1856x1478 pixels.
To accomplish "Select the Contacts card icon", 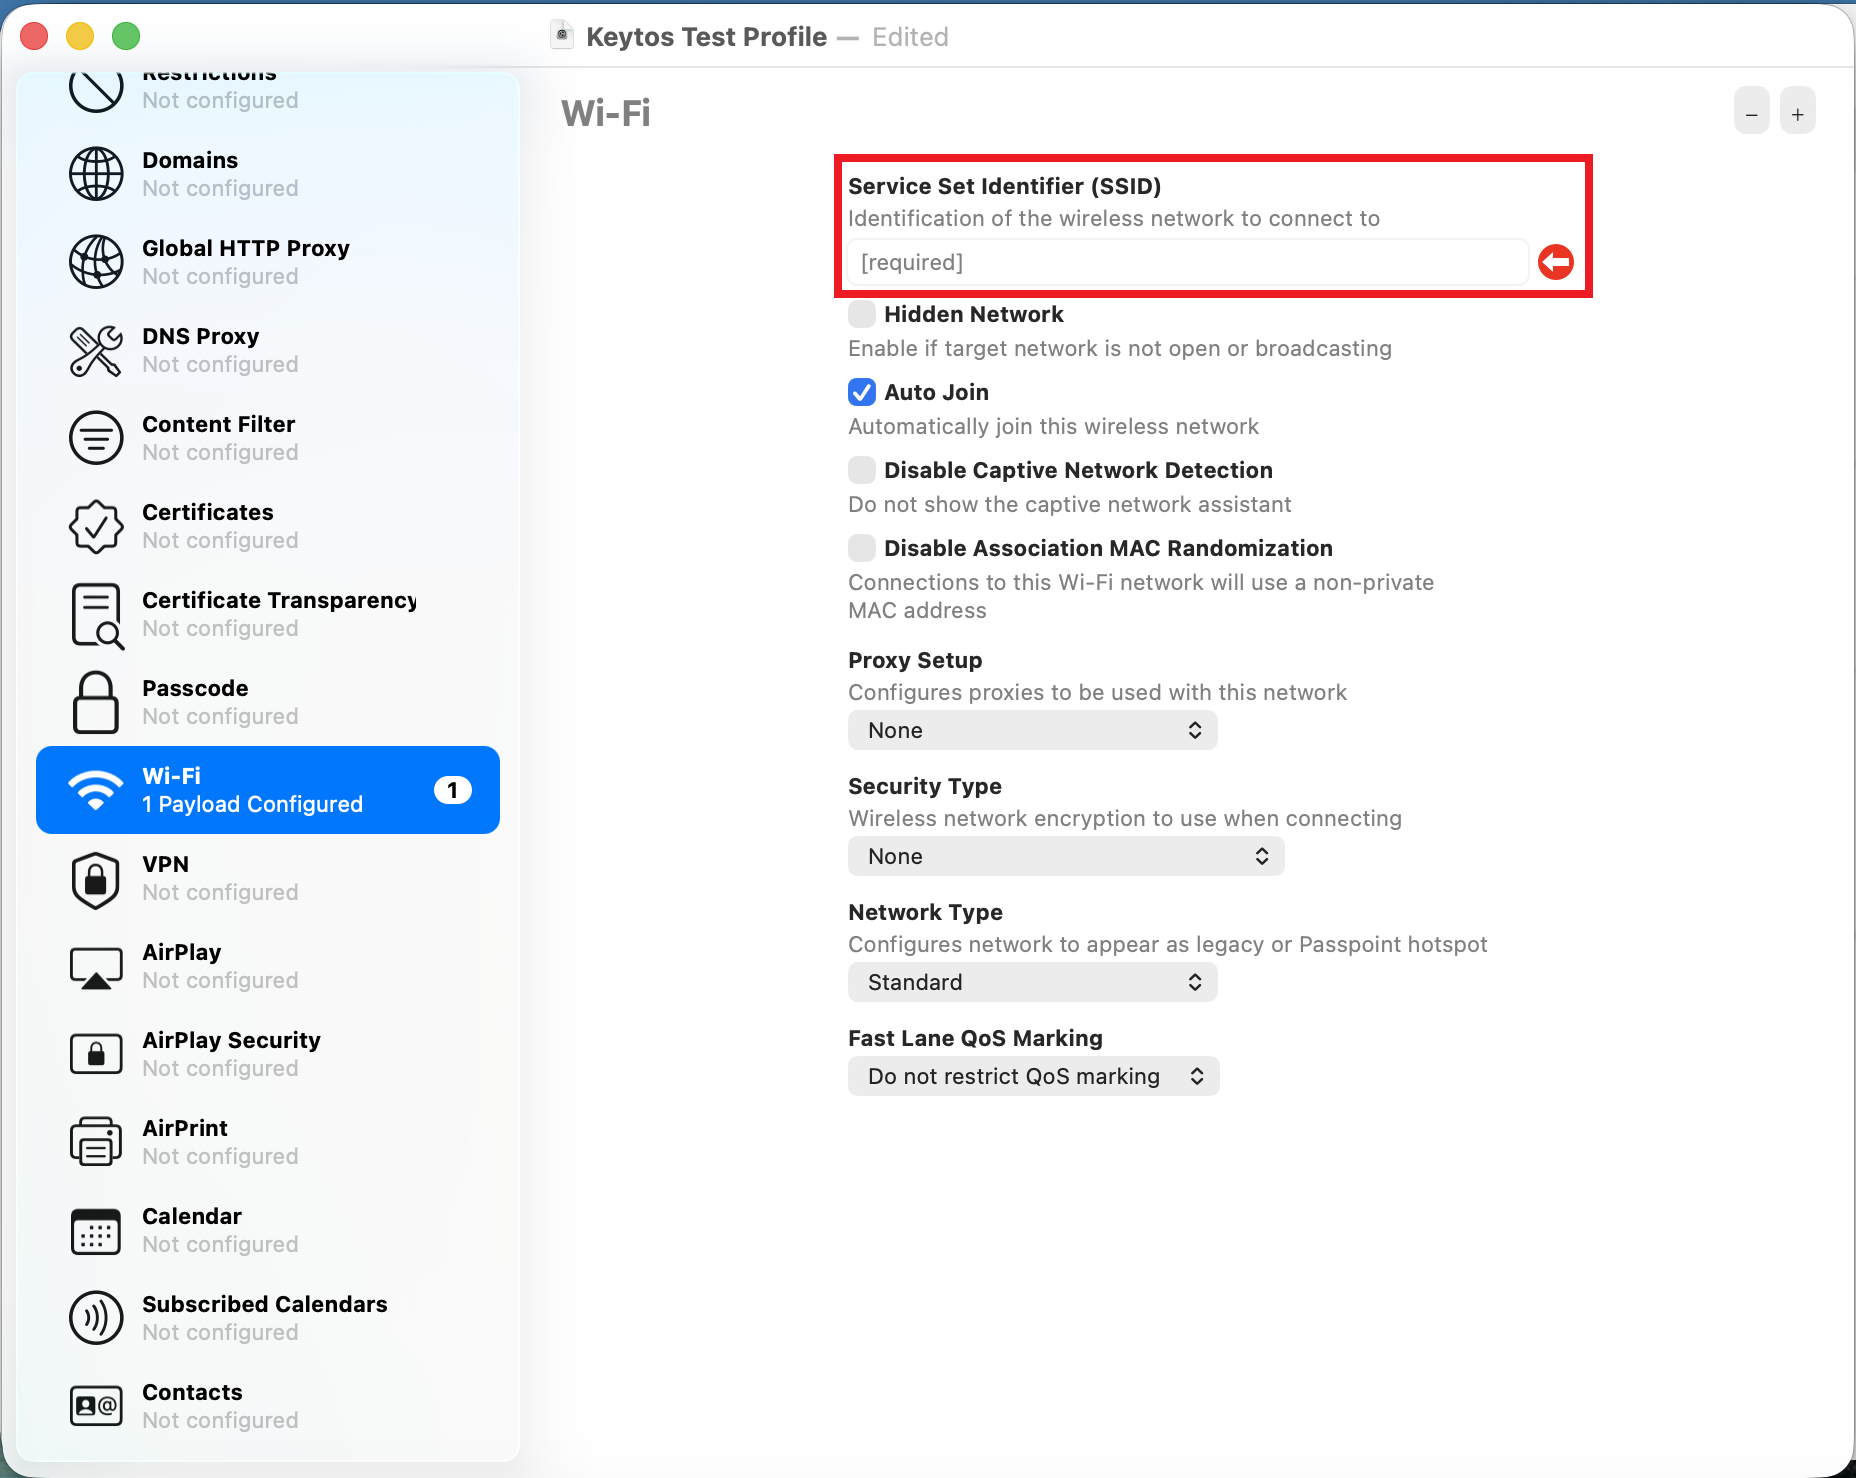I will pyautogui.click(x=96, y=1406).
